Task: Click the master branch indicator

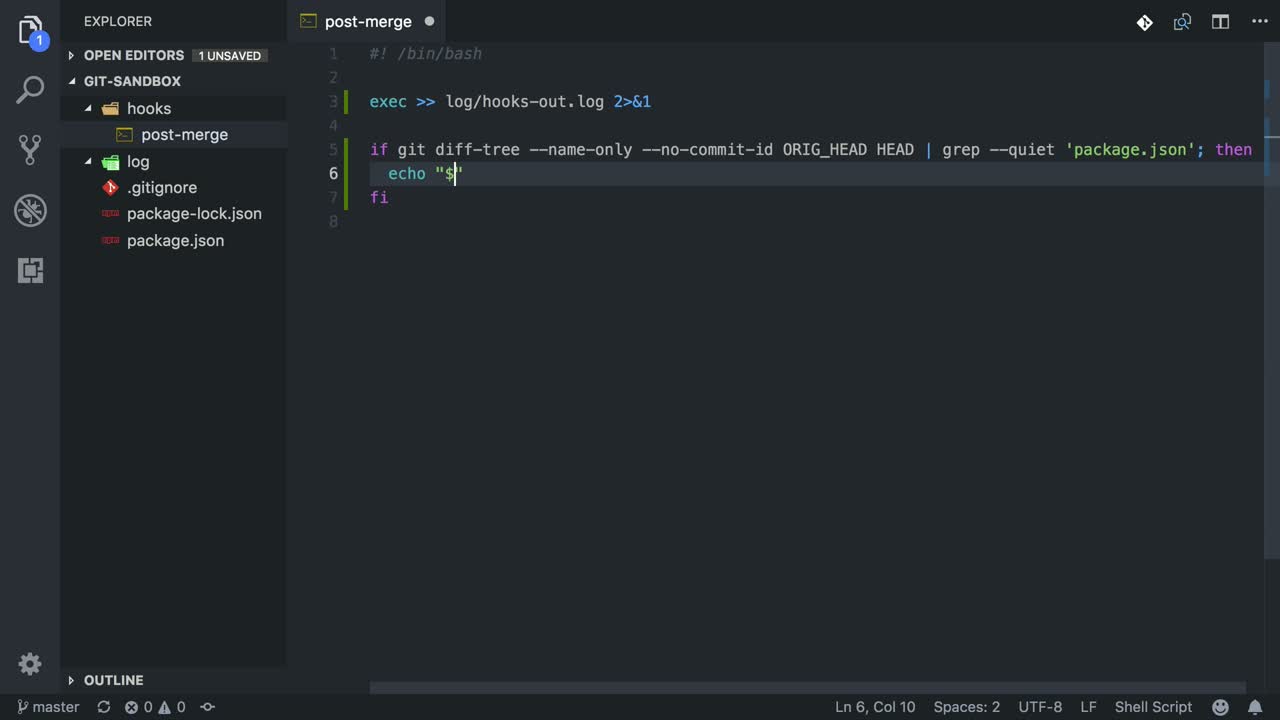Action: click(48, 707)
